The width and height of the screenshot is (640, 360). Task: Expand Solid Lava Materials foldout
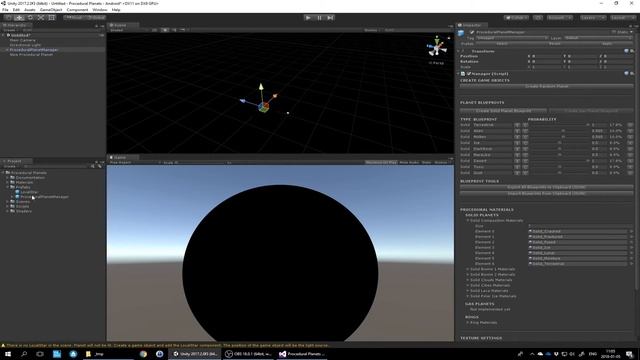(468, 291)
